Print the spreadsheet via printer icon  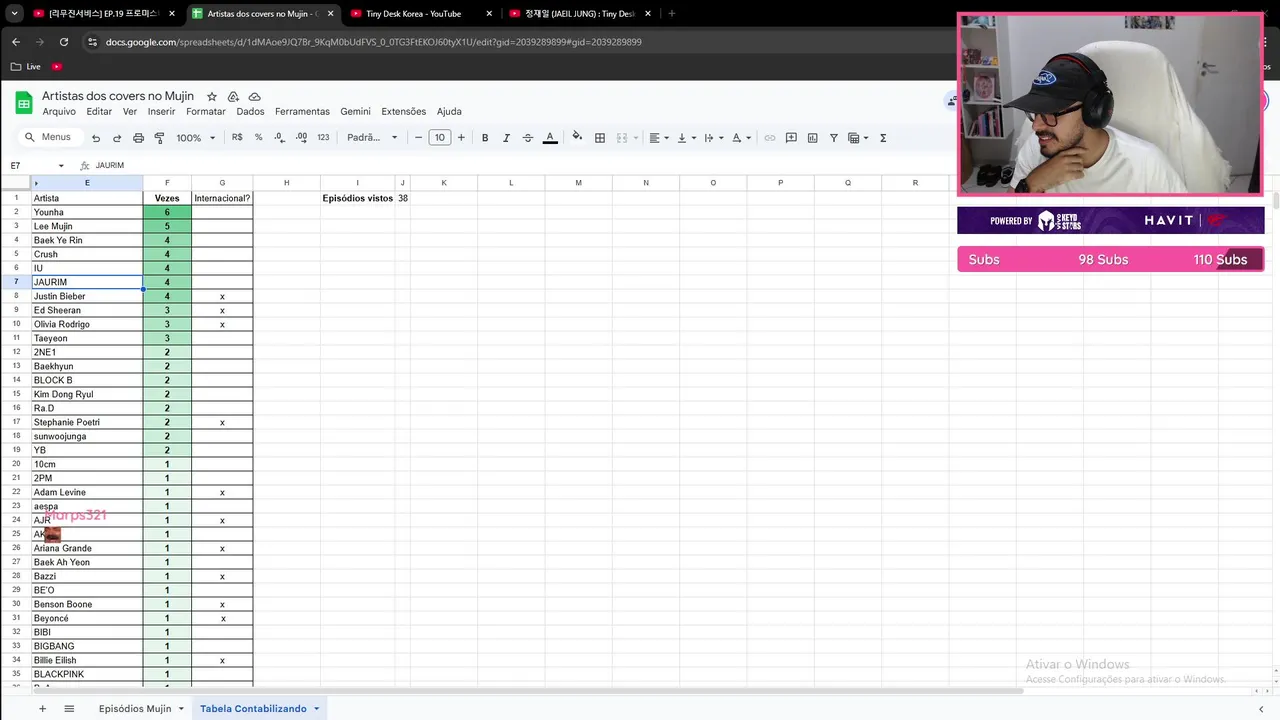coord(138,138)
